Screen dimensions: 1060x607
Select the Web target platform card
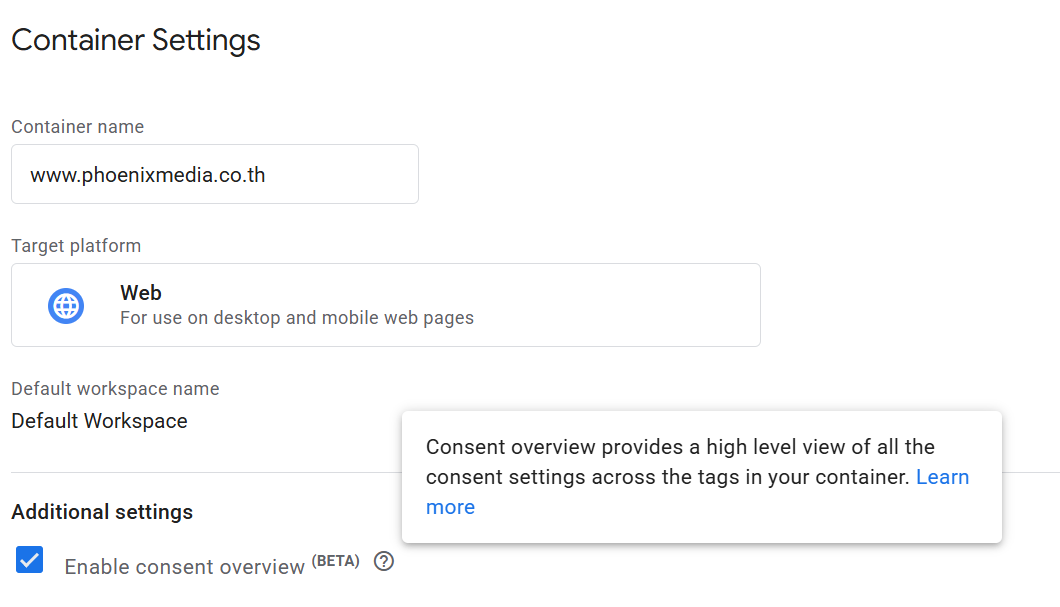(386, 306)
